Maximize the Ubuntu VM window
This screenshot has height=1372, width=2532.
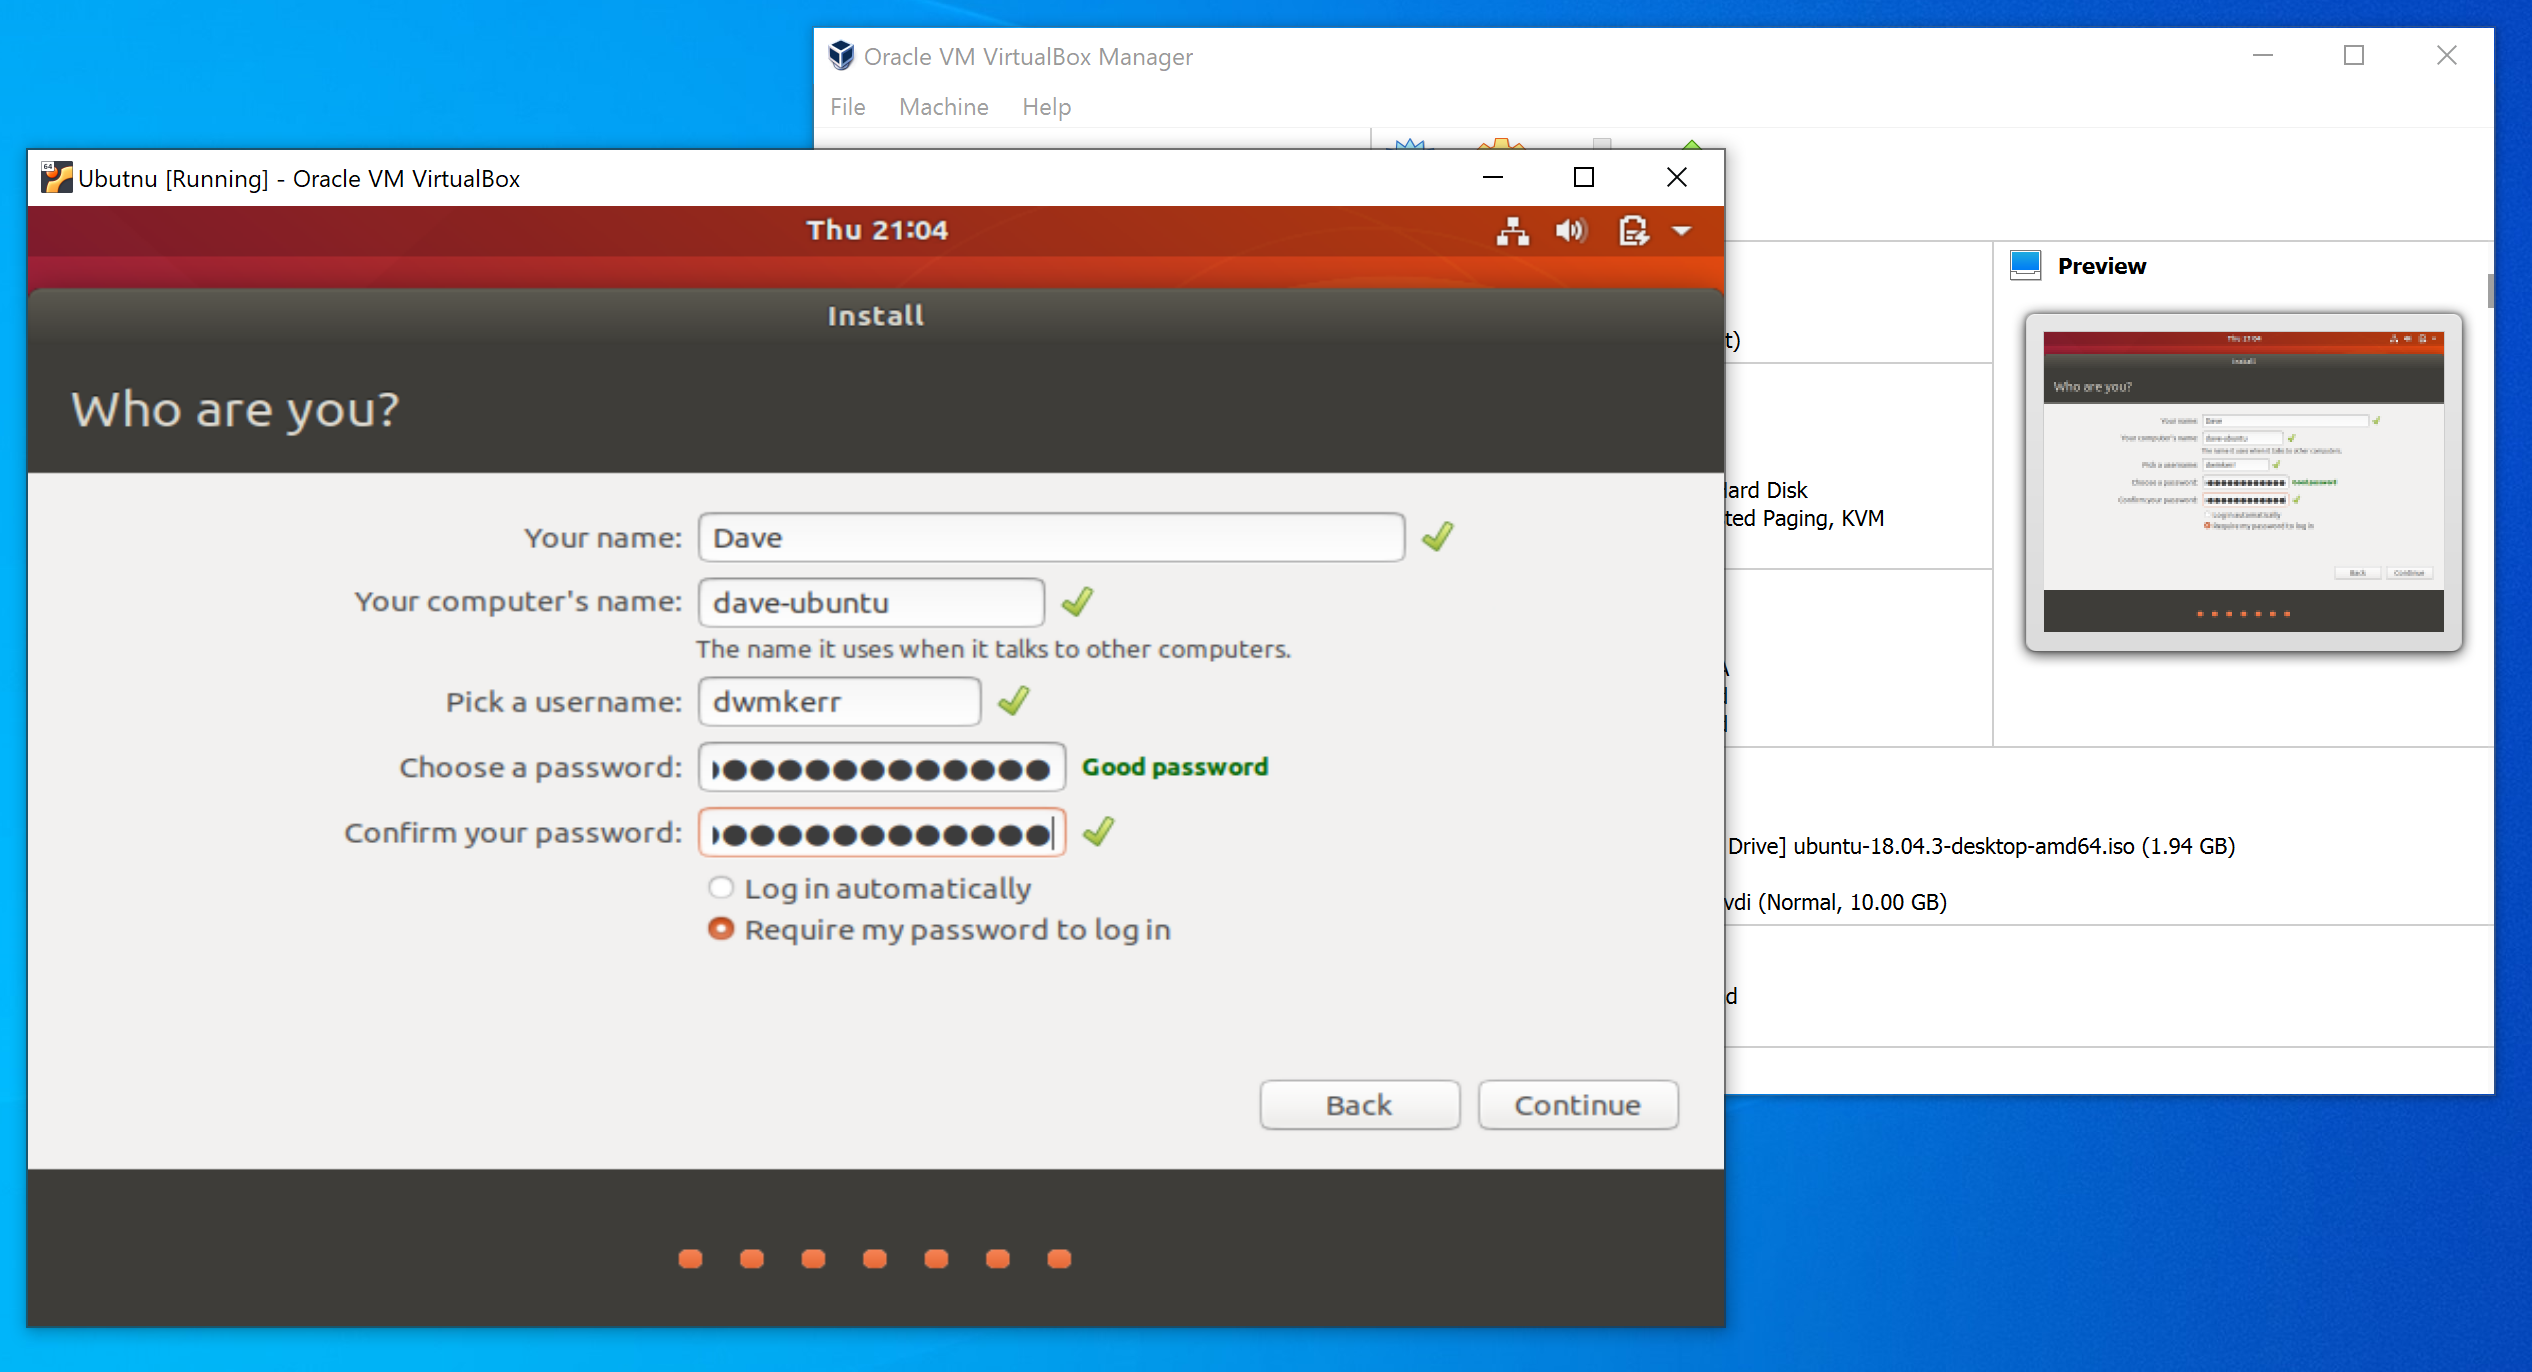tap(1584, 178)
